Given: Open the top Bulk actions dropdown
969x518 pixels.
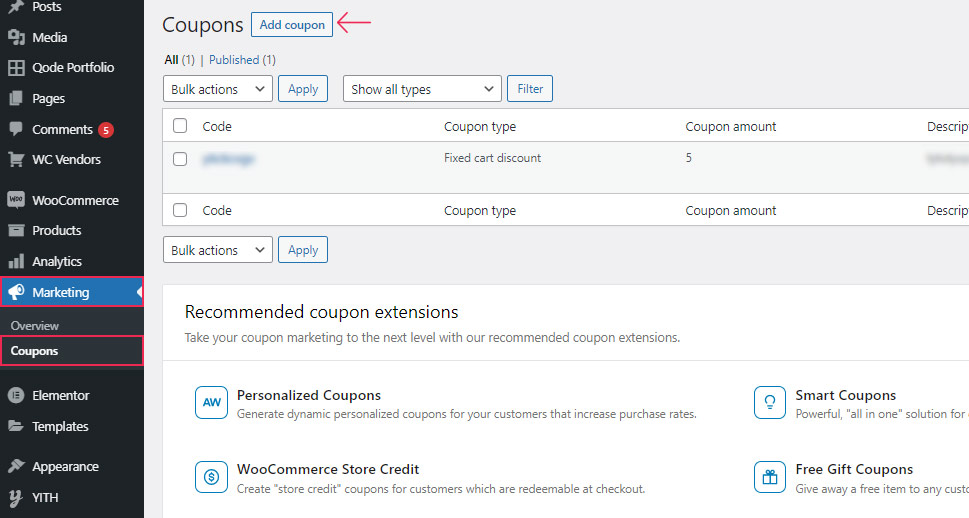Looking at the screenshot, I should [x=218, y=88].
